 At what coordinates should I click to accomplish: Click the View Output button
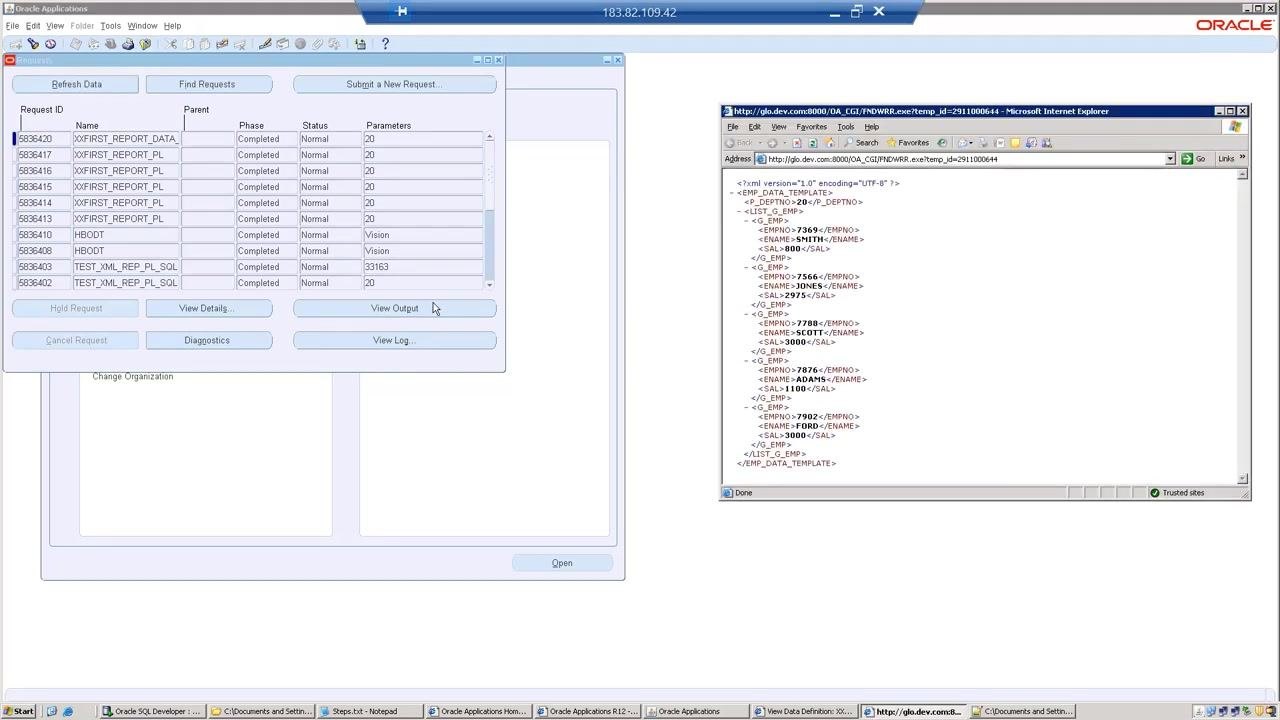394,308
